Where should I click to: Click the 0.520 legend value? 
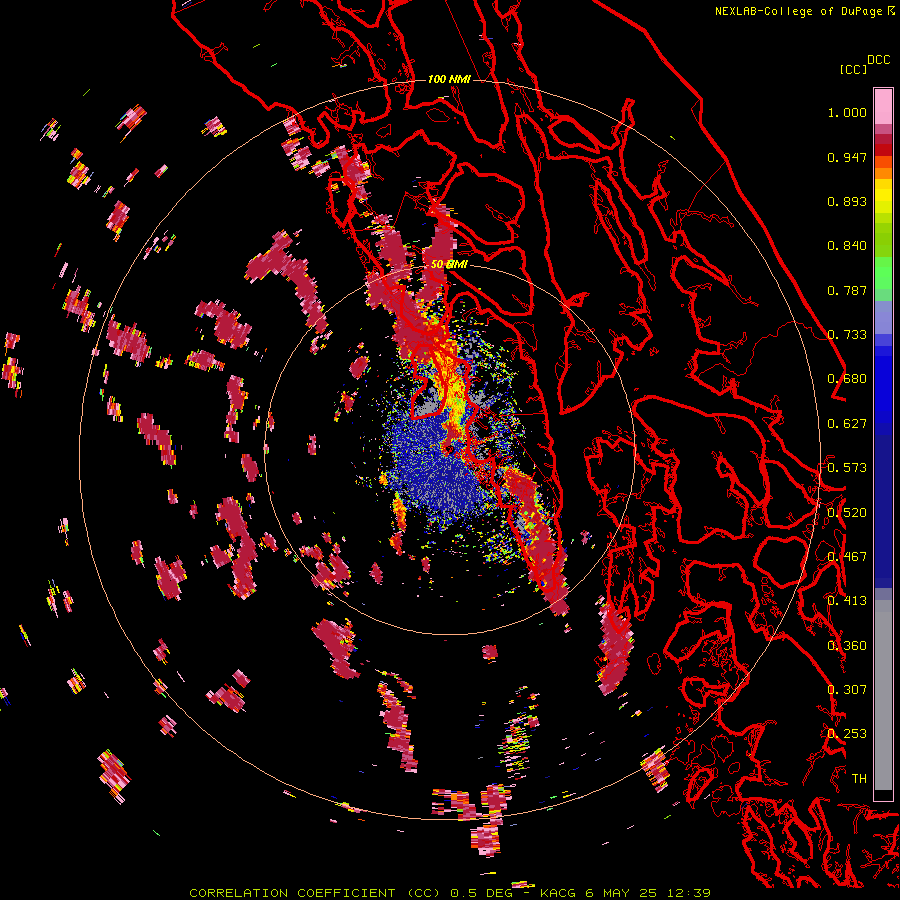point(847,513)
